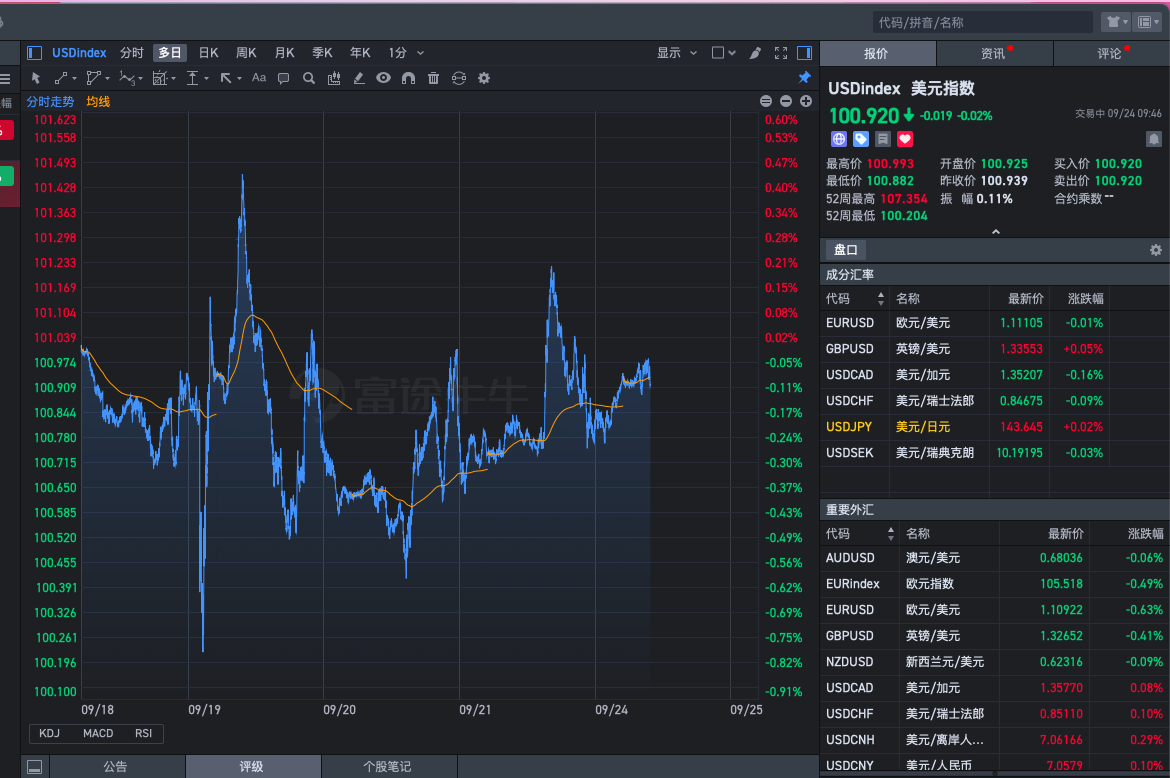
Task: Switch to 周K chart view
Action: coord(246,53)
